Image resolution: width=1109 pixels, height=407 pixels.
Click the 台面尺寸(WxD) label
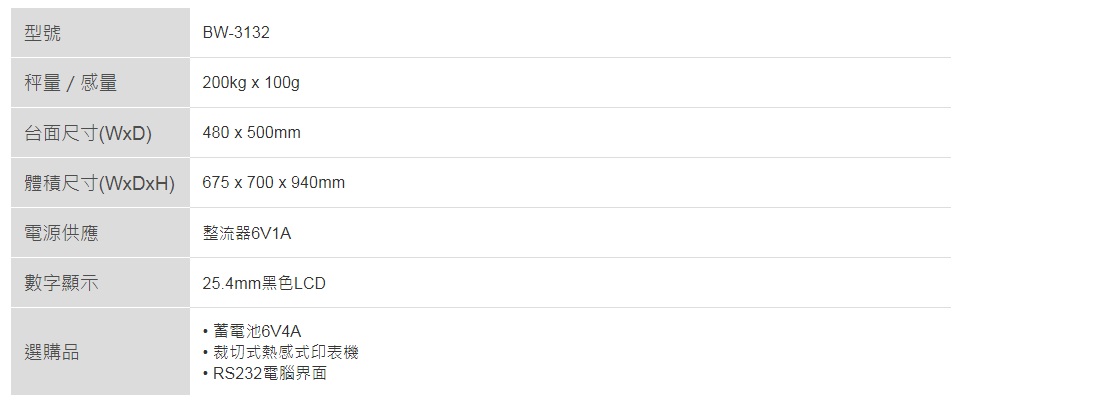point(88,133)
